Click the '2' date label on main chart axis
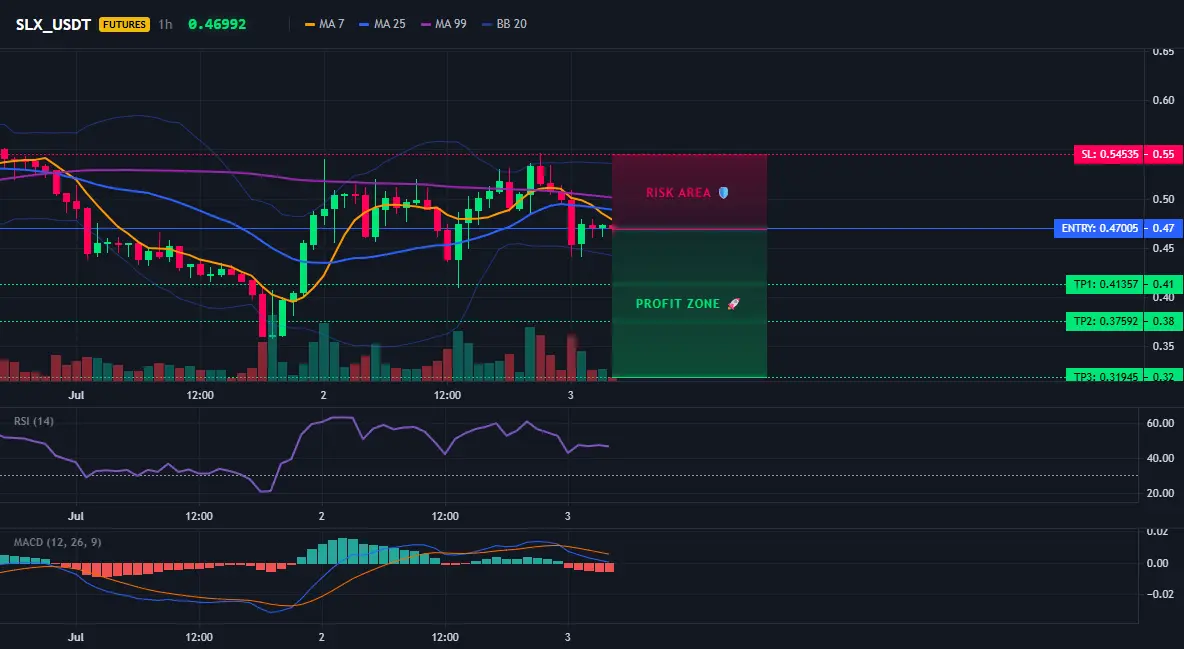 tap(323, 395)
